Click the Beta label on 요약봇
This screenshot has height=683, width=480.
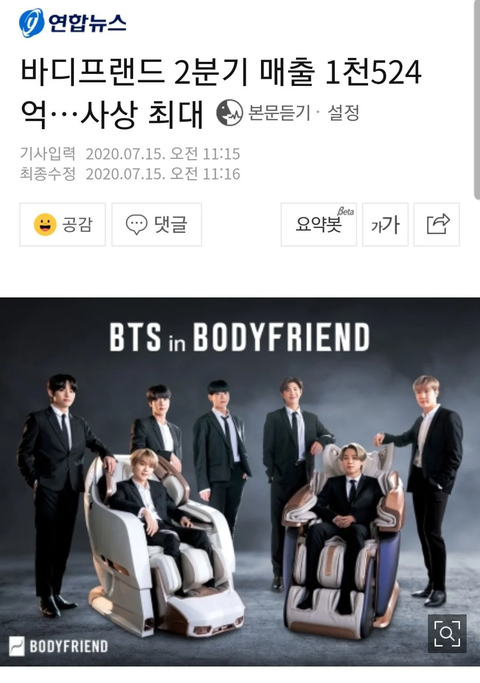[x=345, y=211]
